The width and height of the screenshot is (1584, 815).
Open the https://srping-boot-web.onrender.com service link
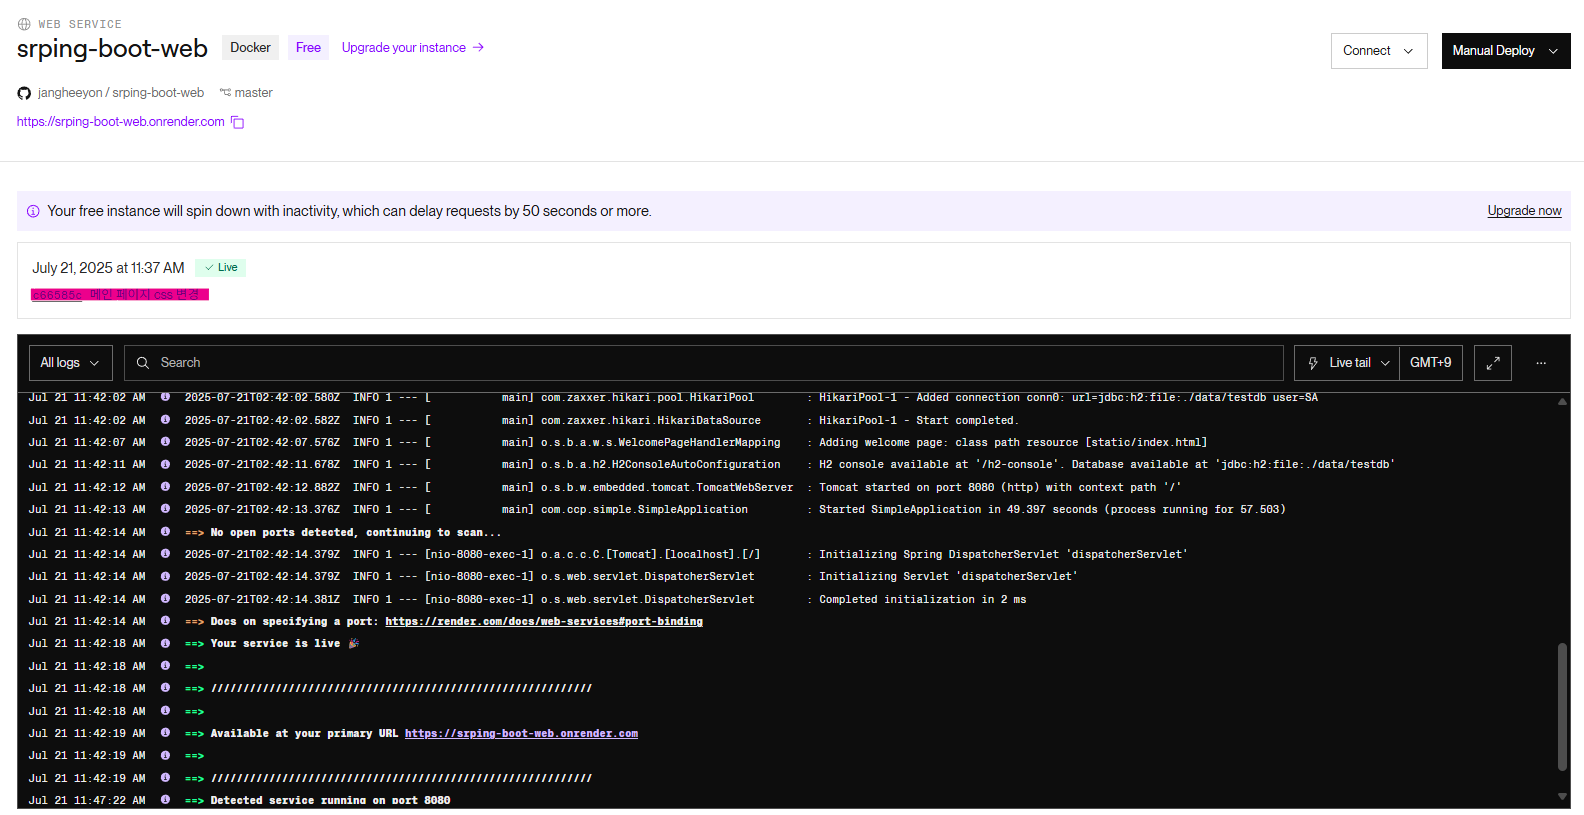pos(121,122)
